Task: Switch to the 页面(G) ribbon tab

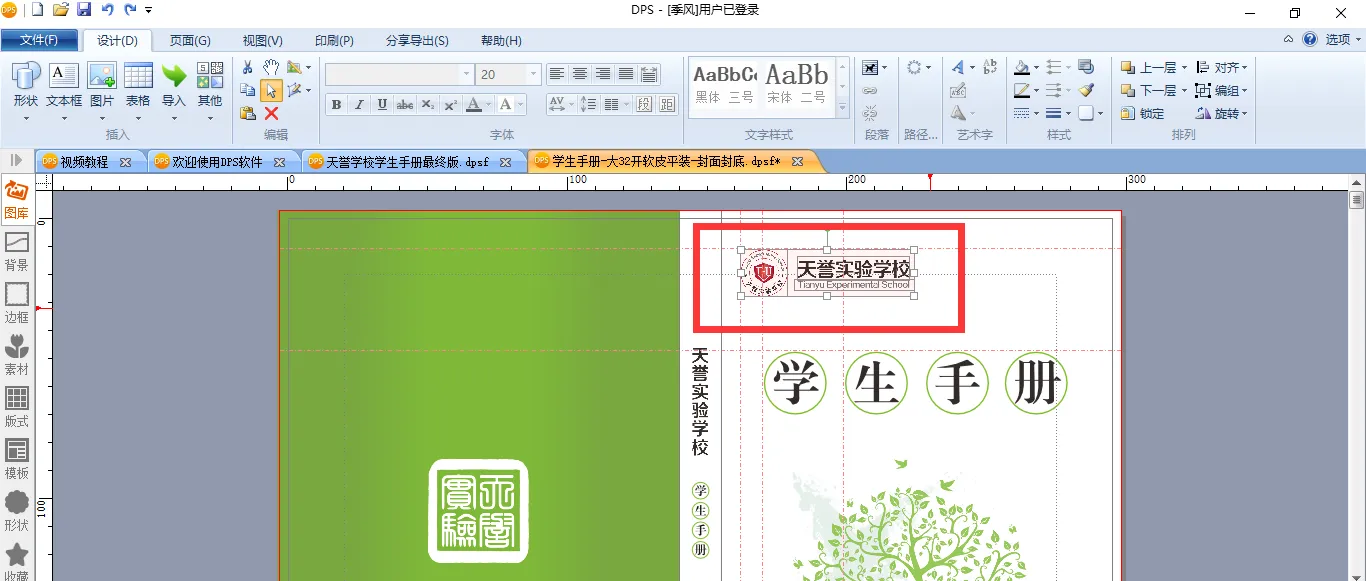Action: 190,40
